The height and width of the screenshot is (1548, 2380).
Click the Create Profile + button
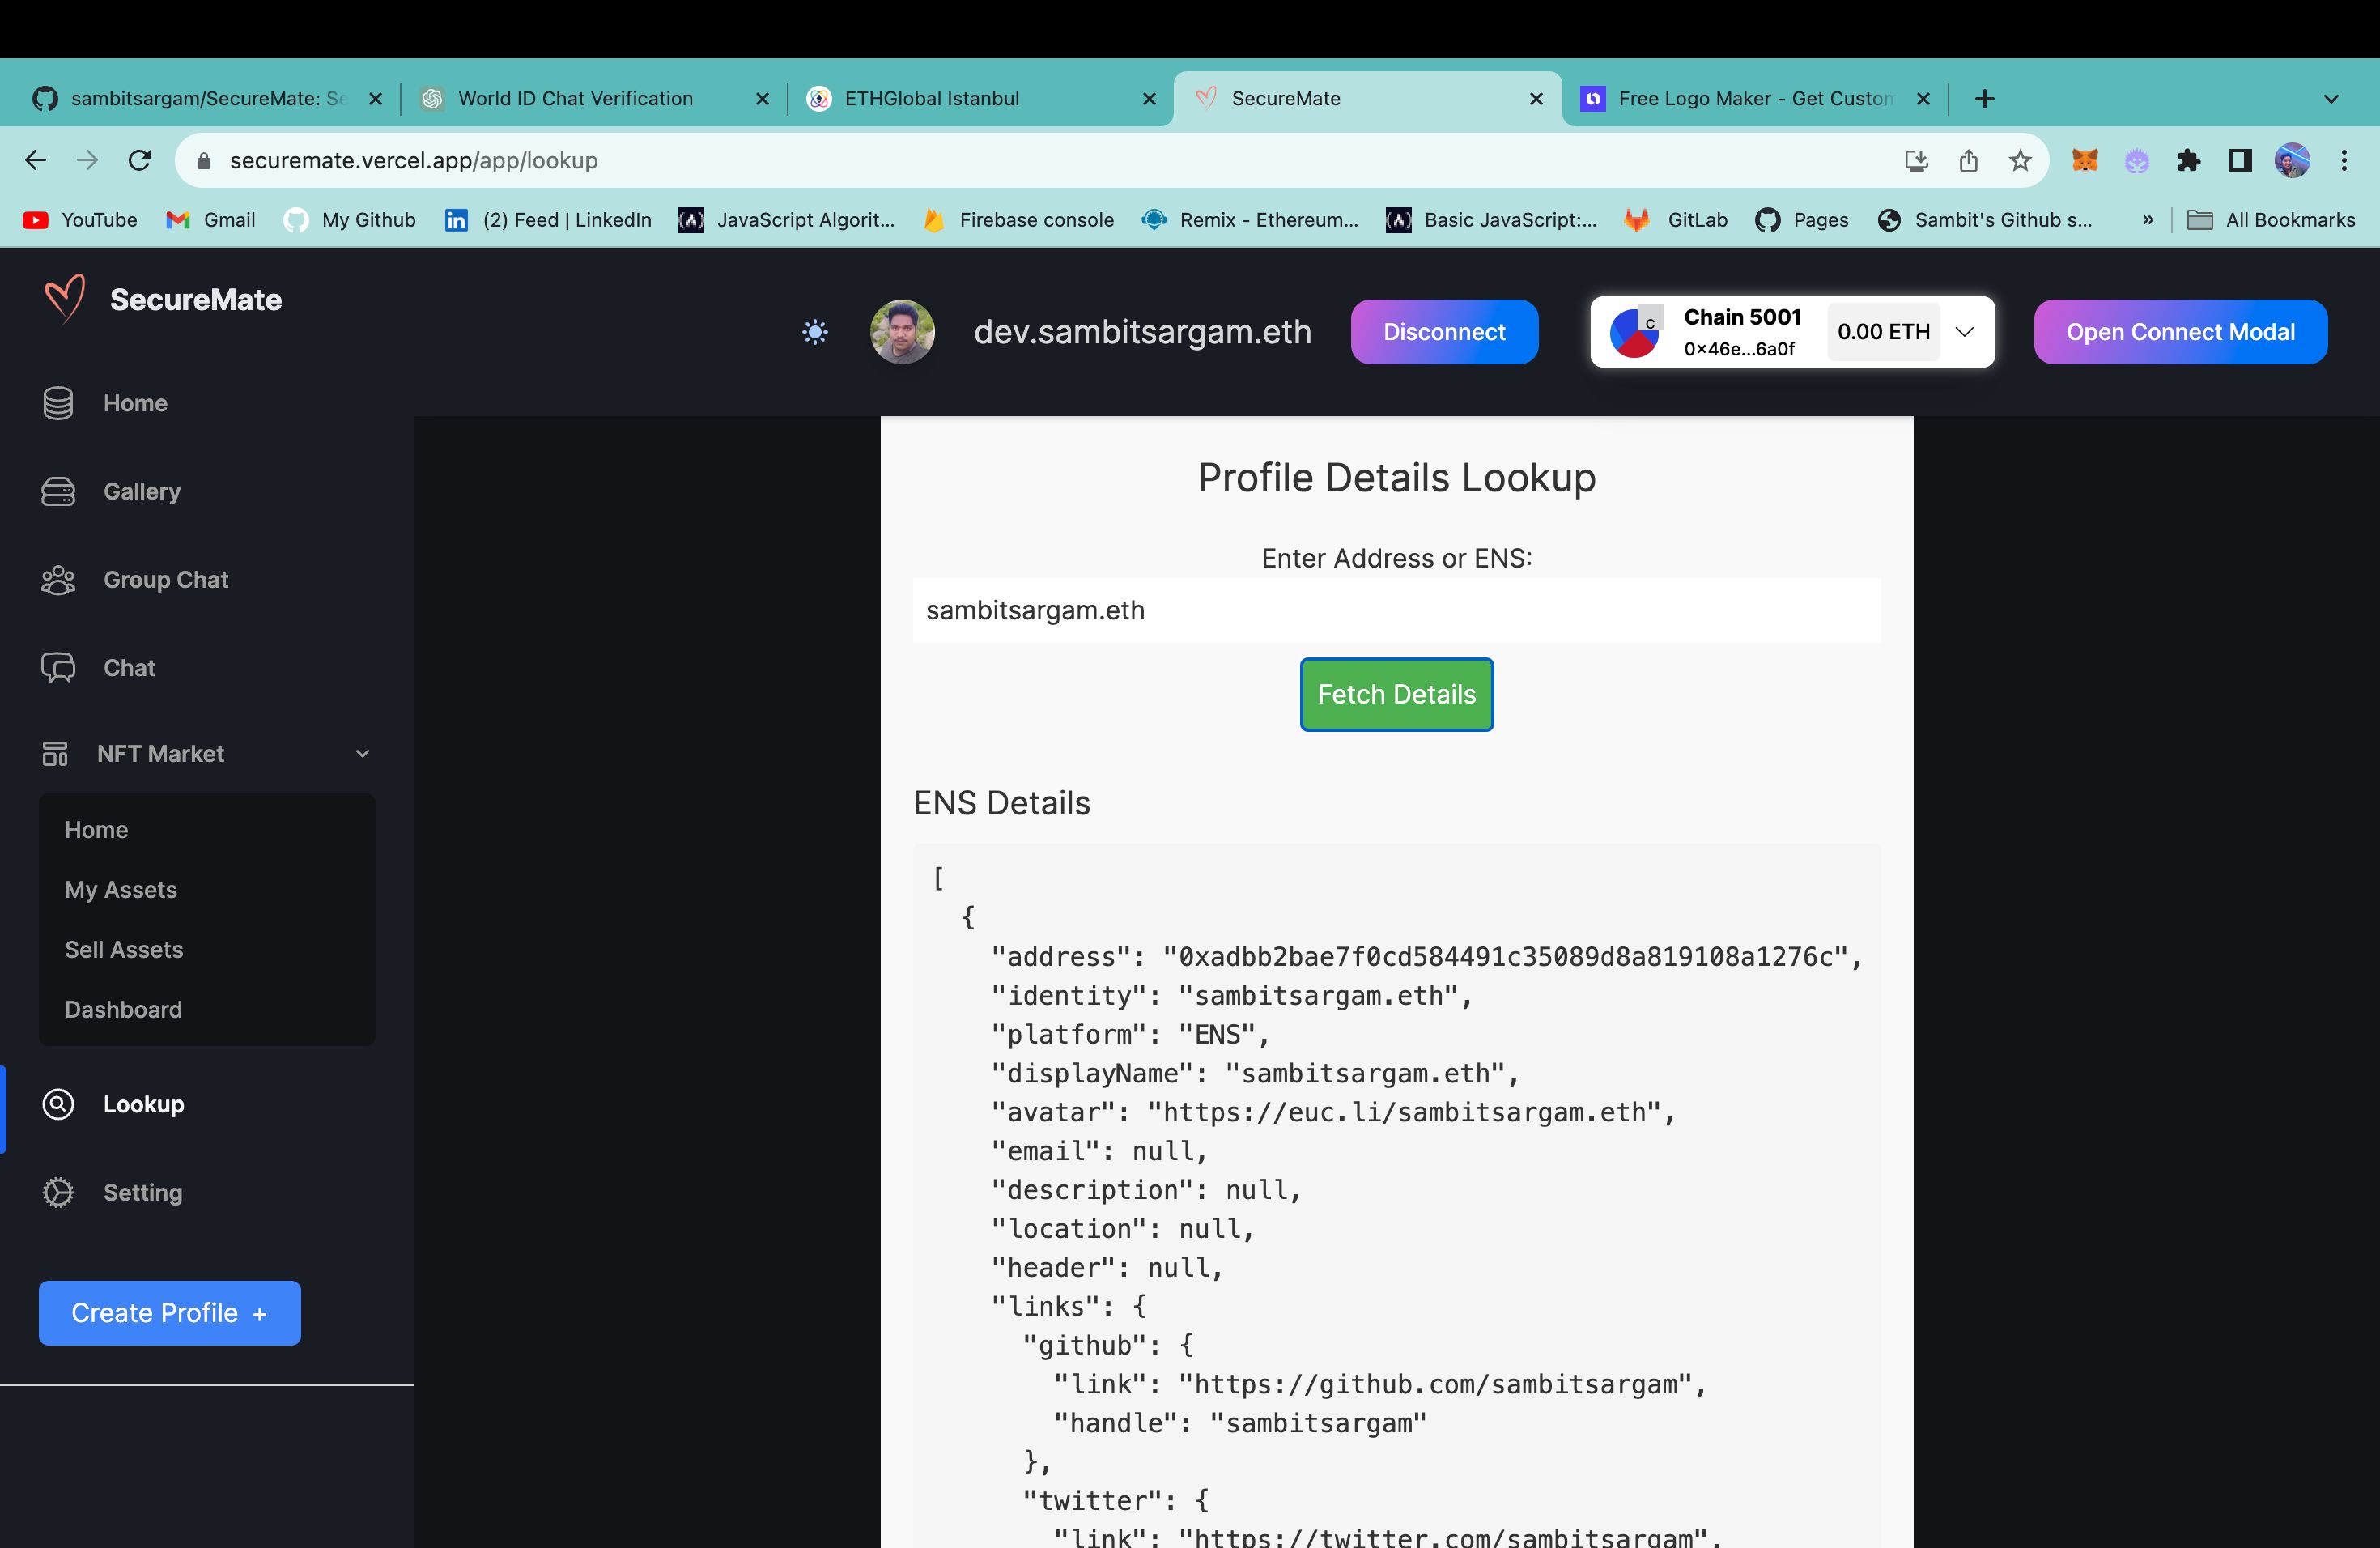coord(168,1312)
